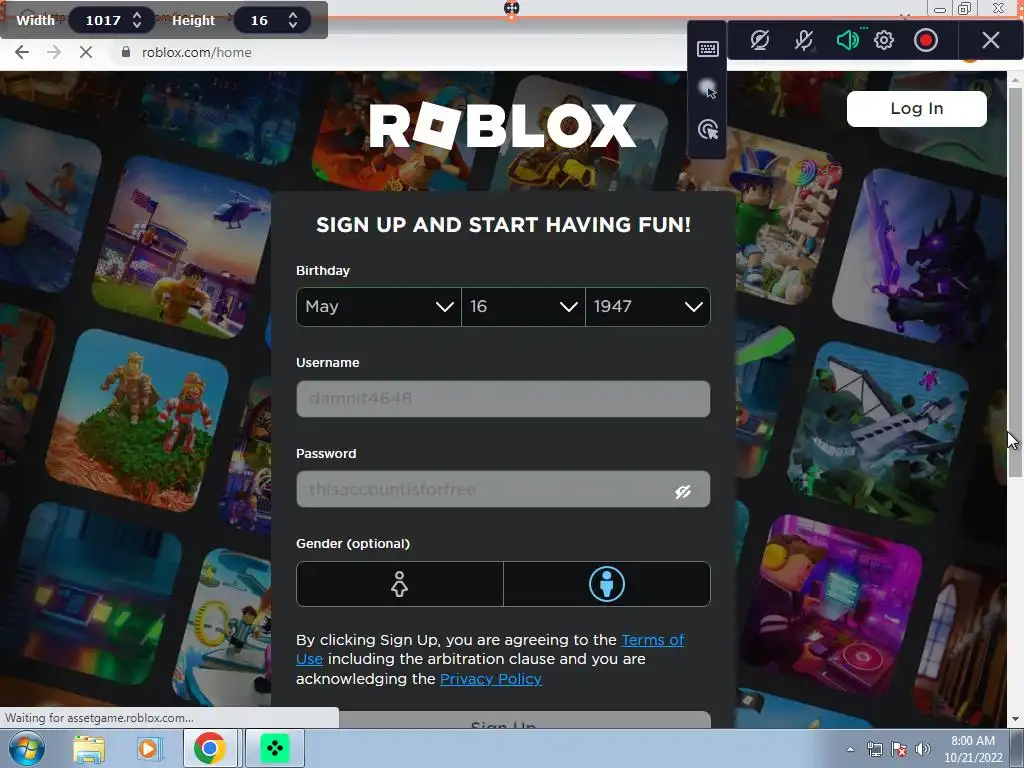Stop the page from loading

coord(86,52)
